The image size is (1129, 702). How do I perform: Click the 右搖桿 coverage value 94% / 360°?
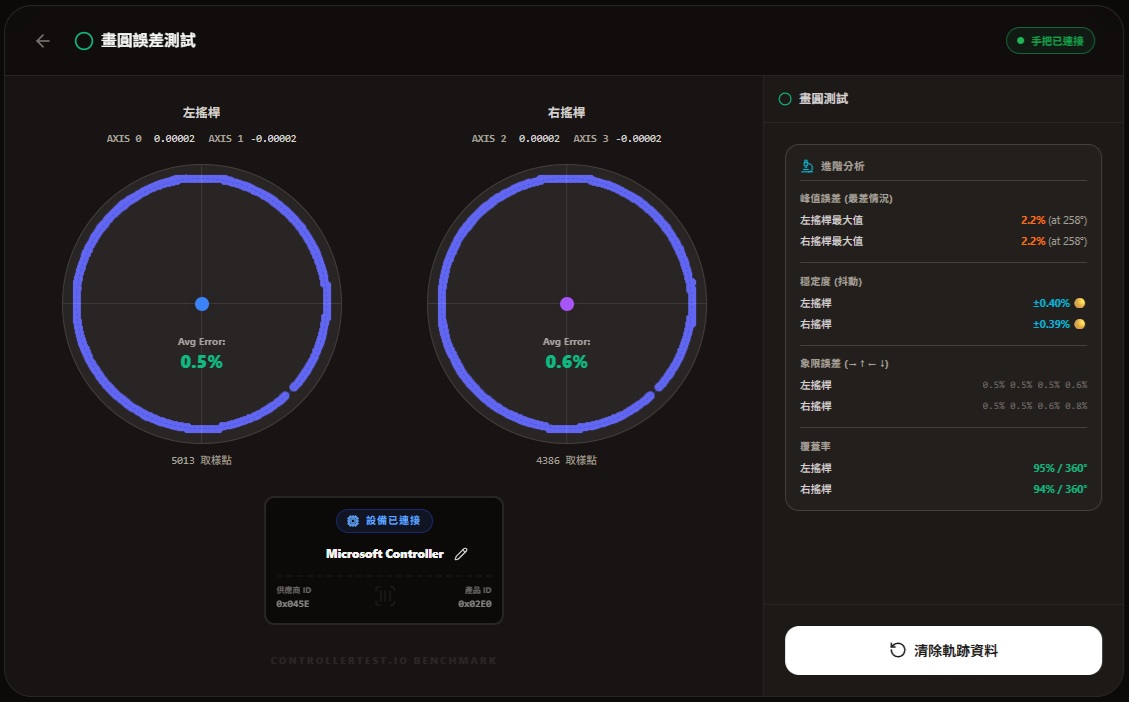[x=1059, y=489]
